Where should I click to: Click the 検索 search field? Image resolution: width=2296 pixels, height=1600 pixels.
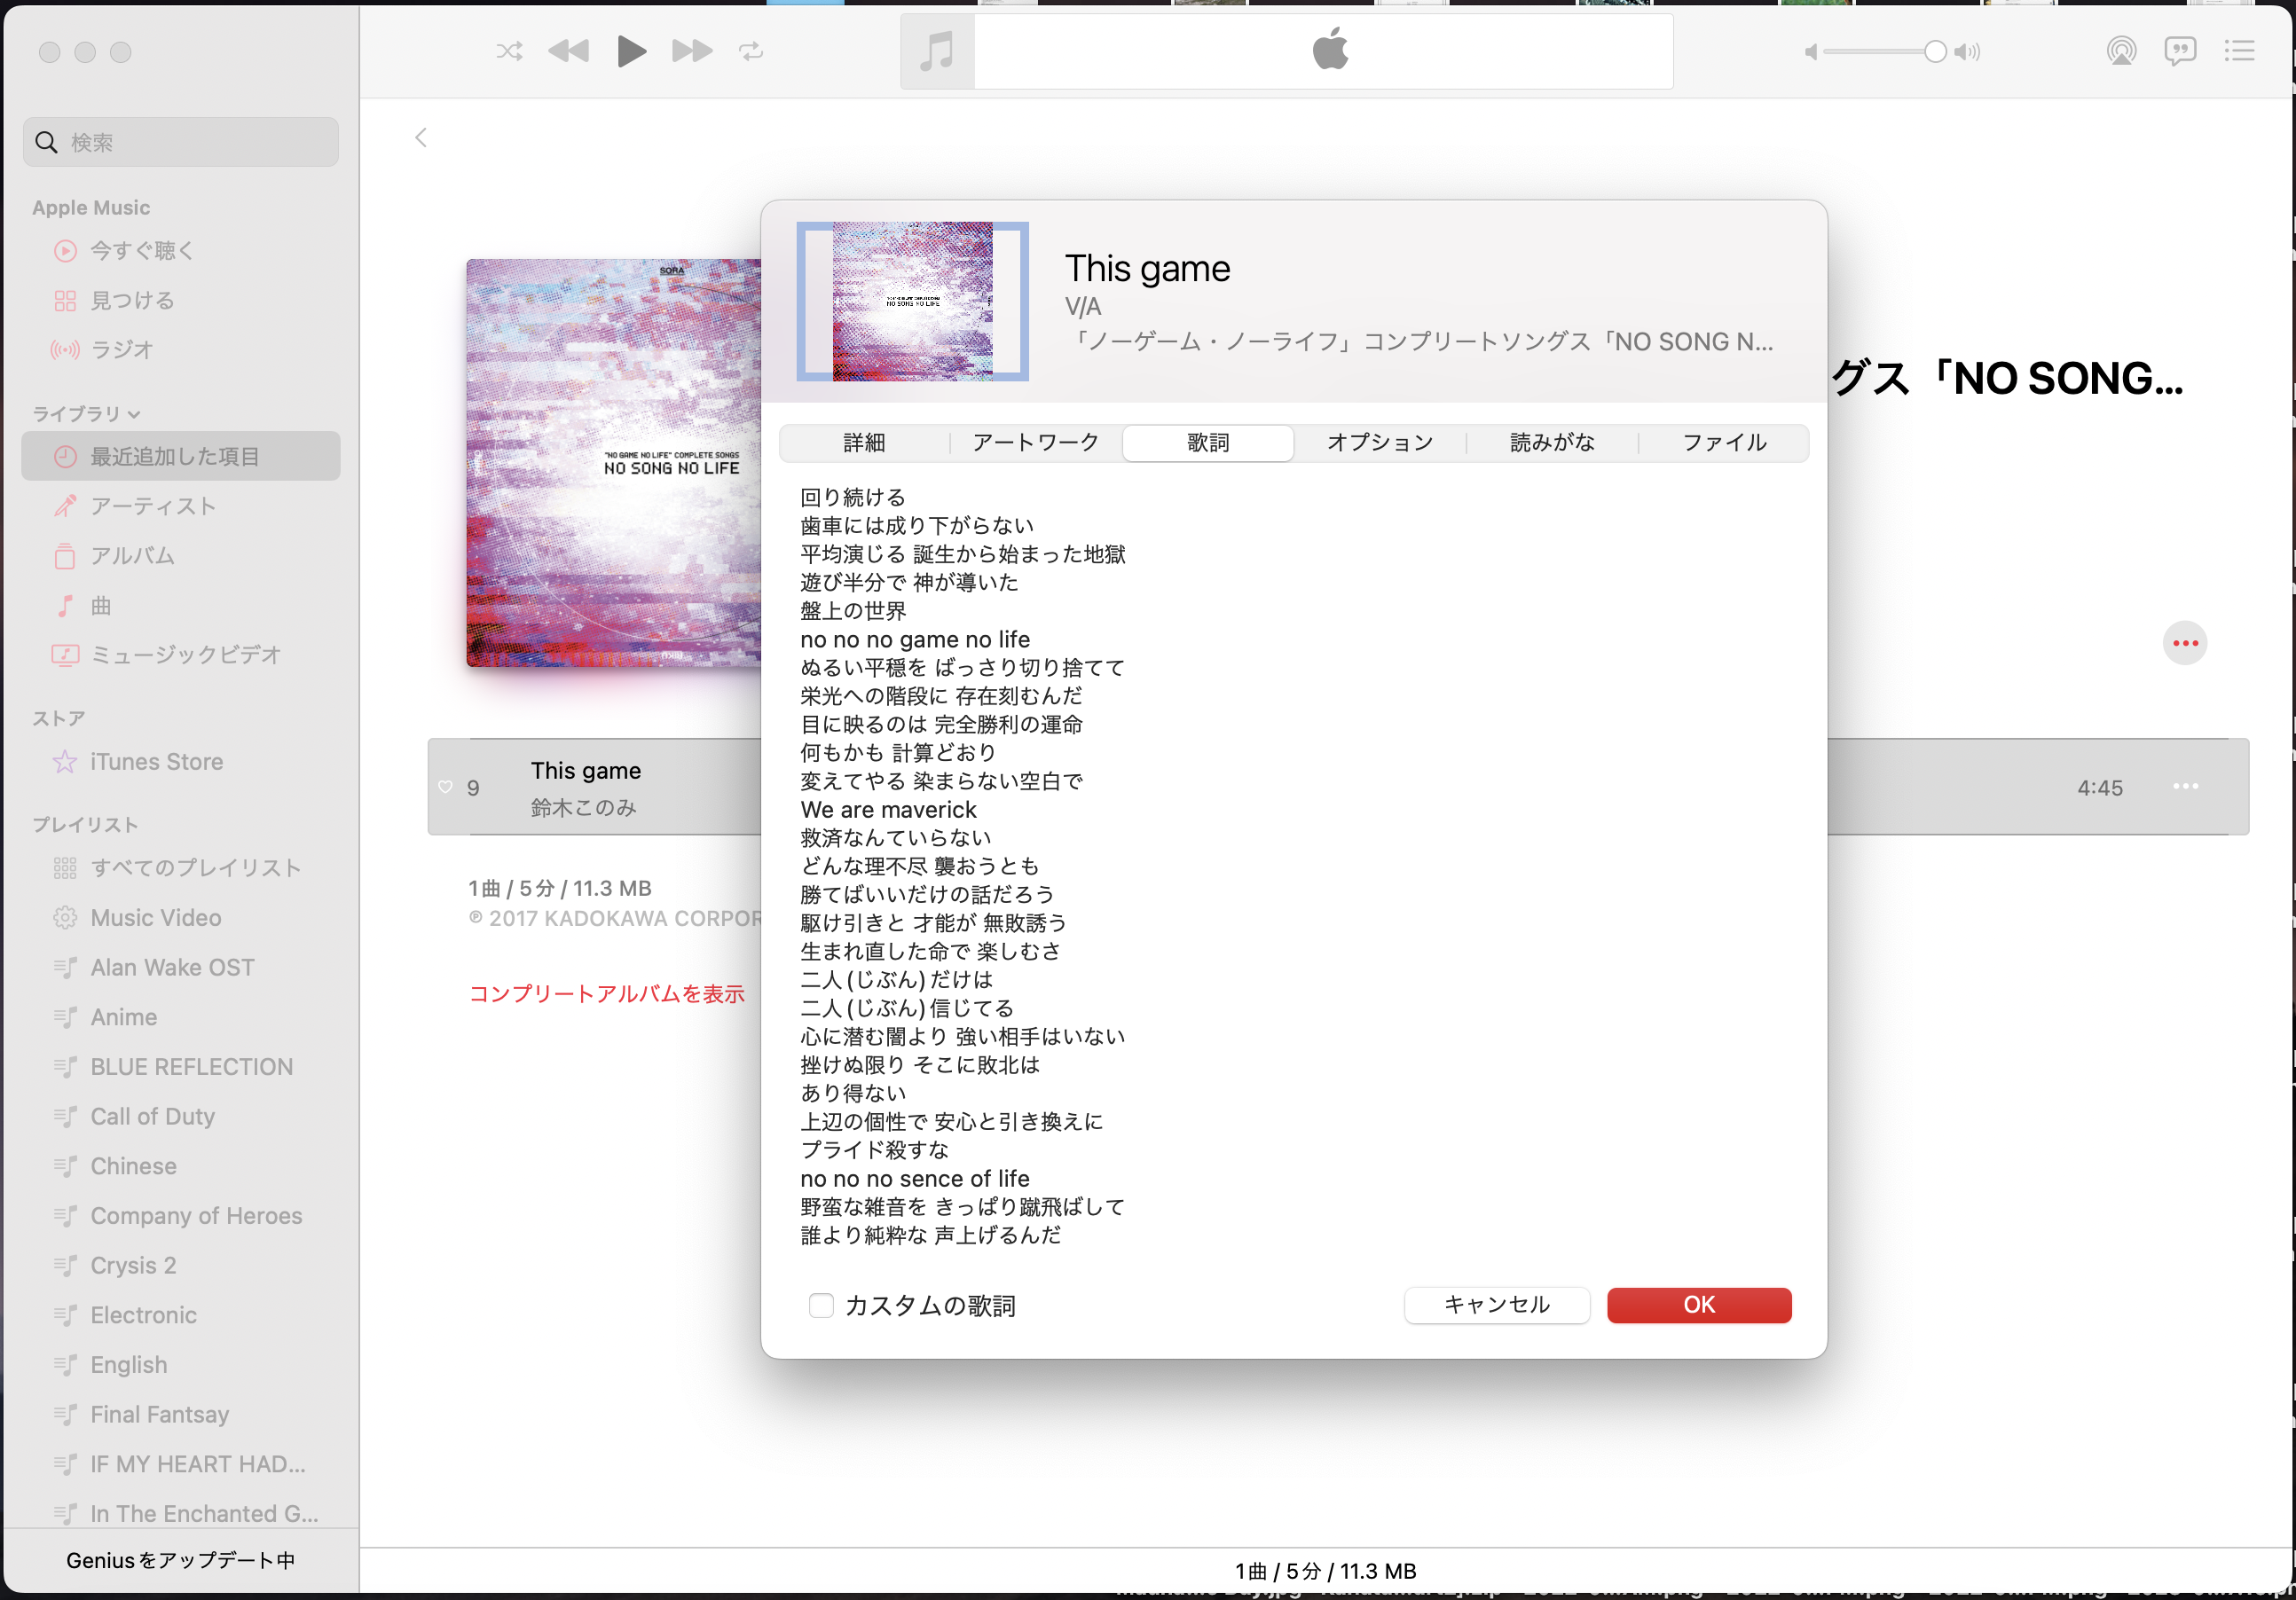pyautogui.click(x=181, y=142)
